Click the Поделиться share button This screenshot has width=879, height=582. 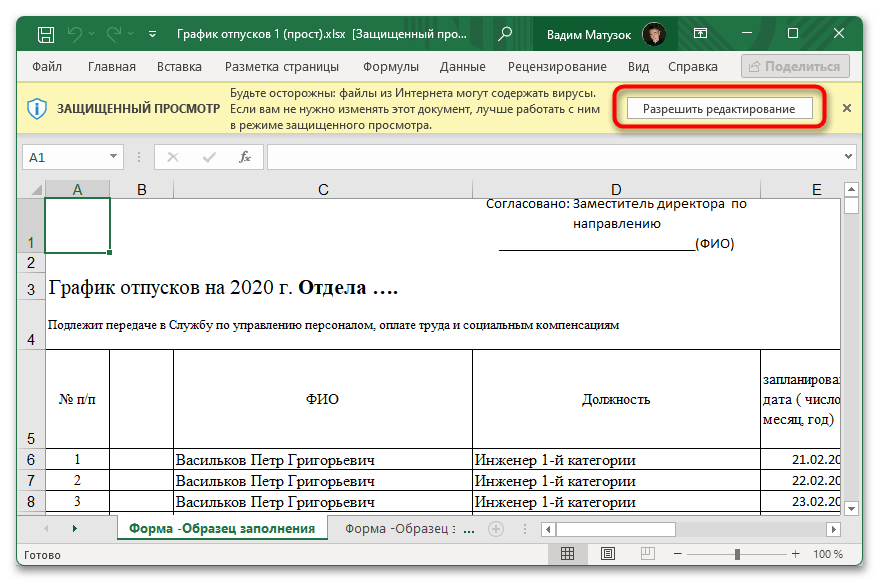(x=795, y=67)
